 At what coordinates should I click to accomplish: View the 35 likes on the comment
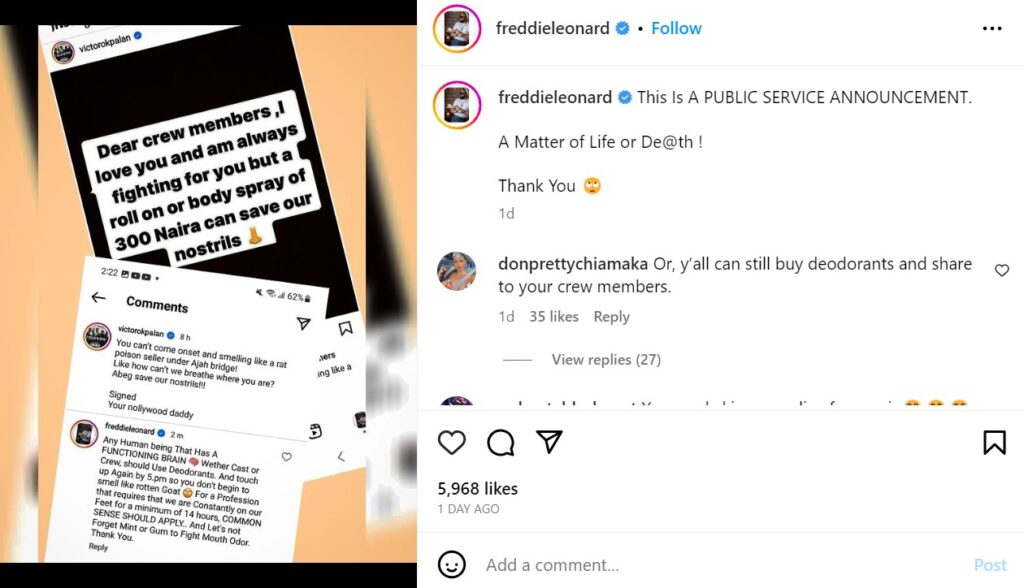click(554, 316)
